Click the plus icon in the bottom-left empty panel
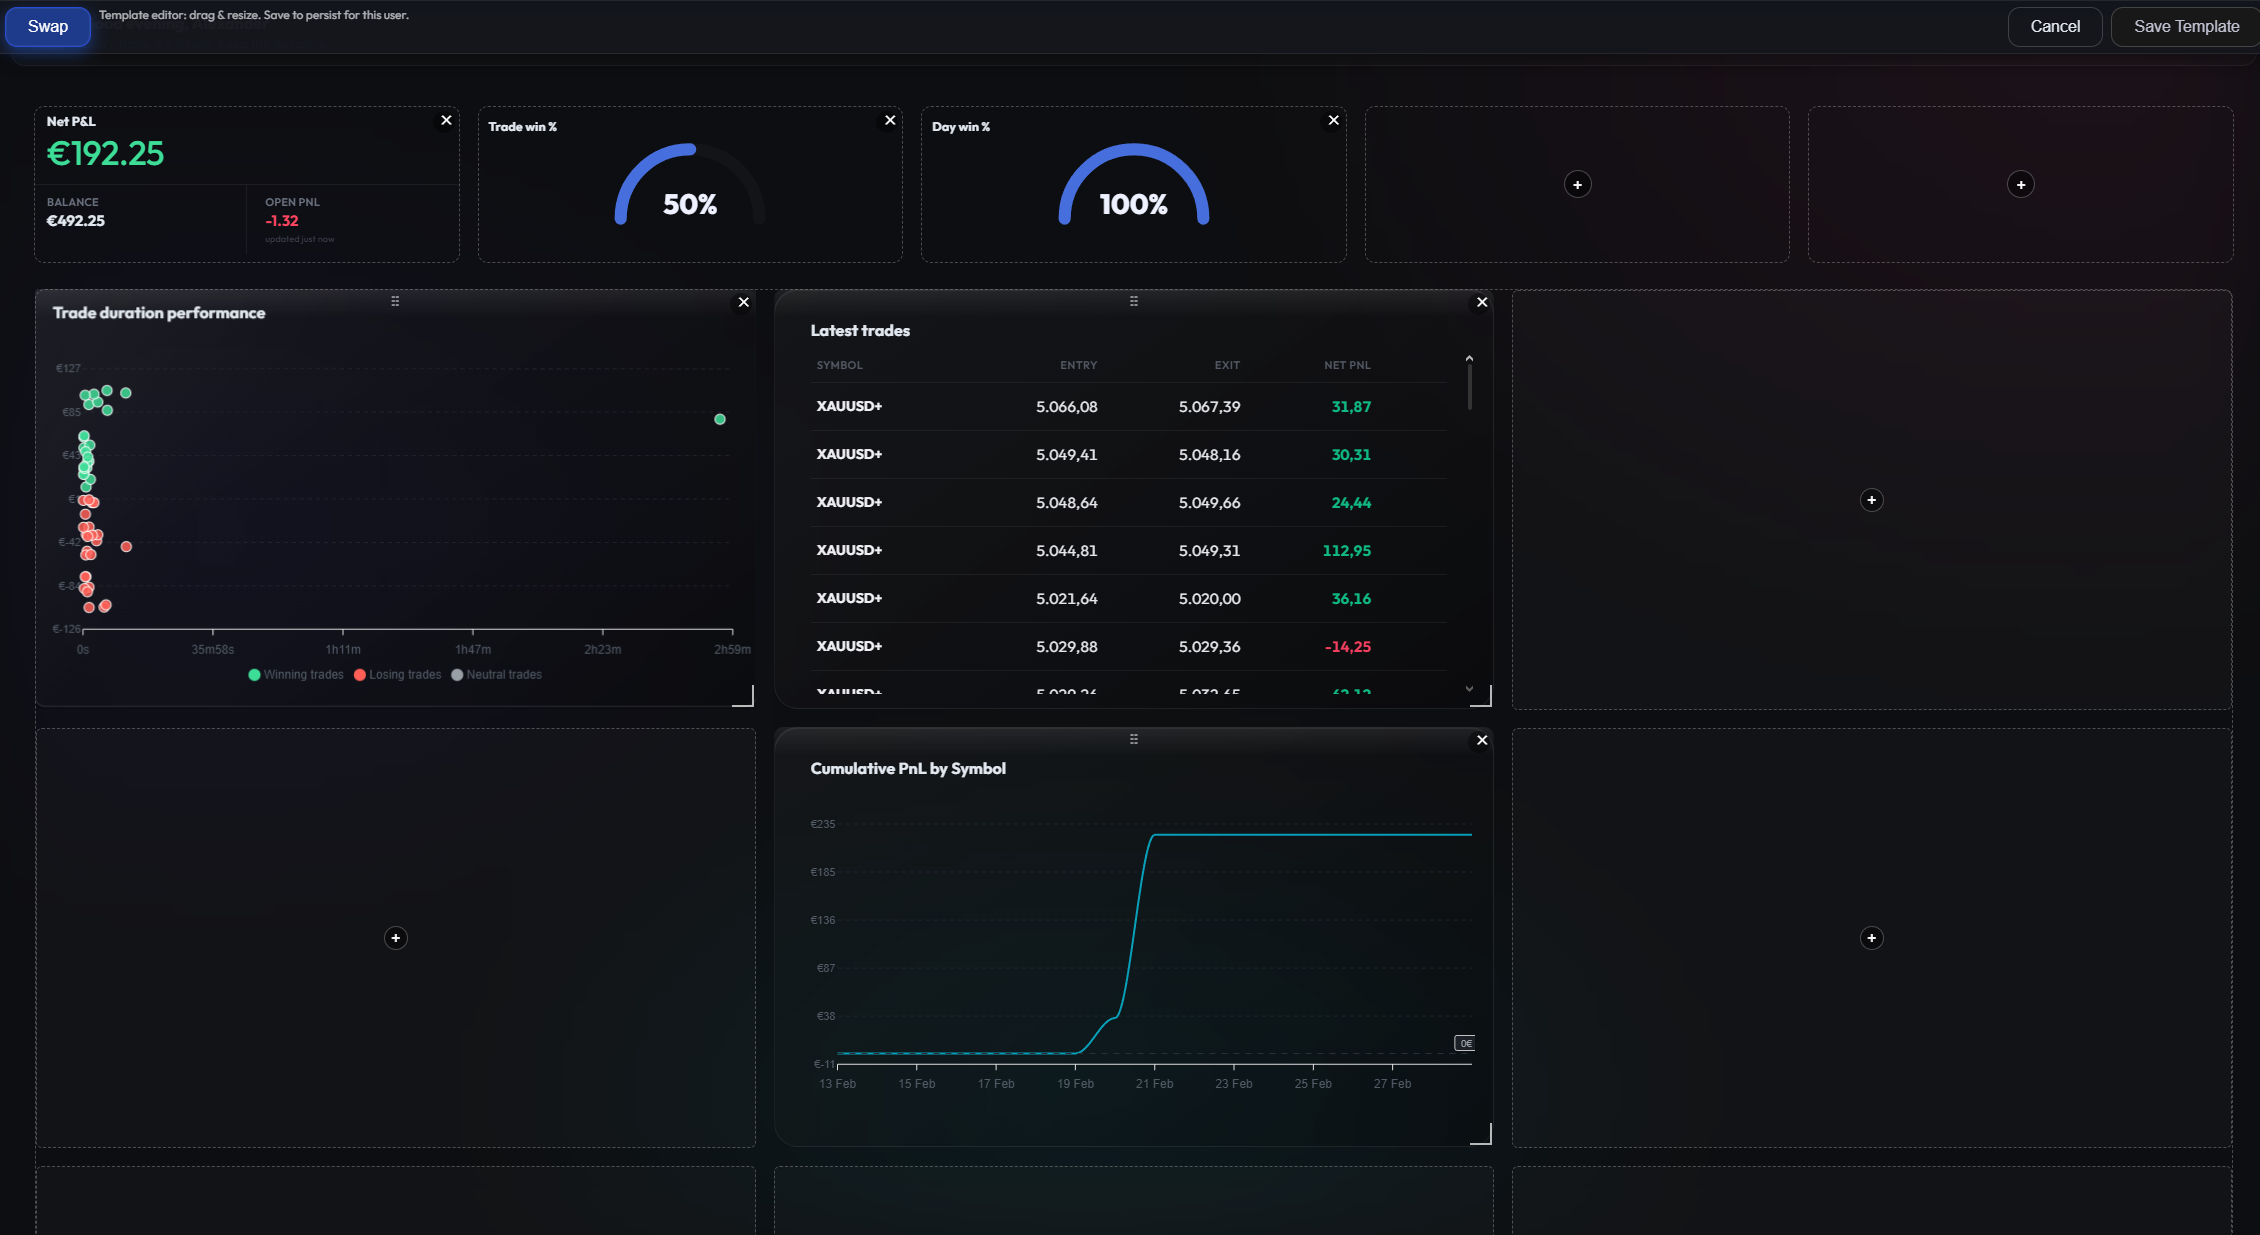Image resolution: width=2260 pixels, height=1235 pixels. [395, 938]
